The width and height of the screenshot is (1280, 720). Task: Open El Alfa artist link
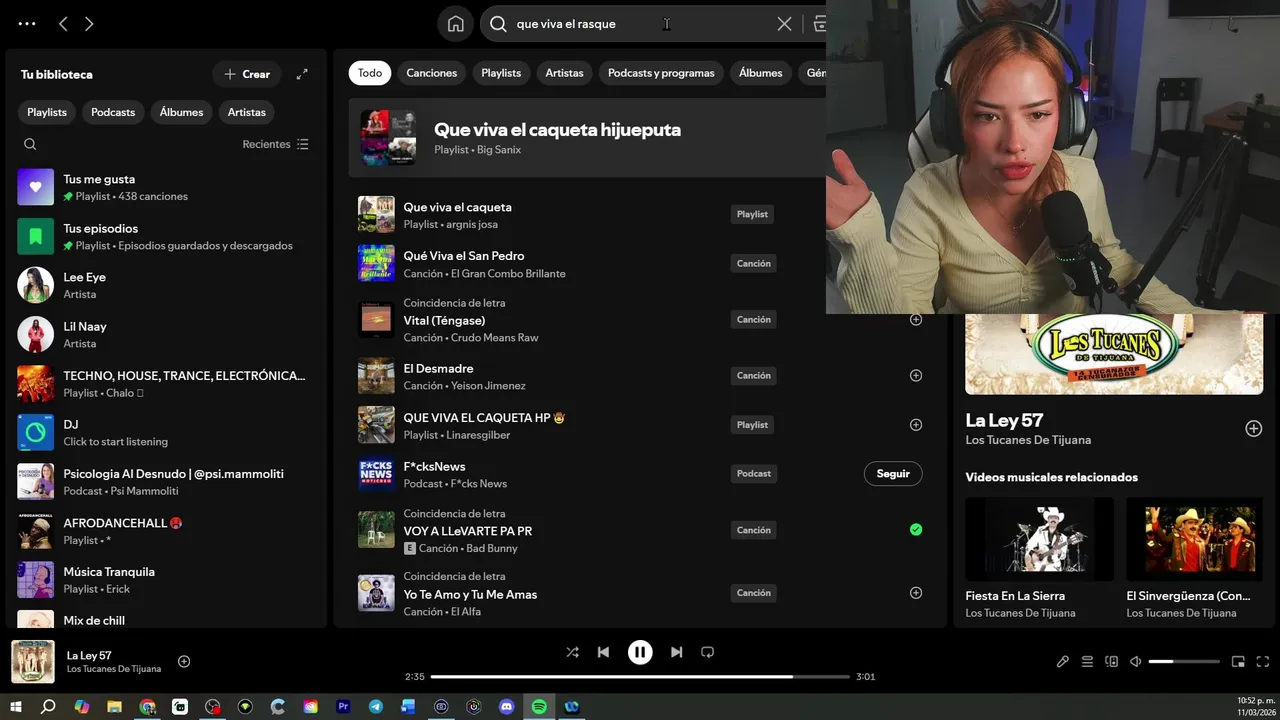pyautogui.click(x=466, y=611)
